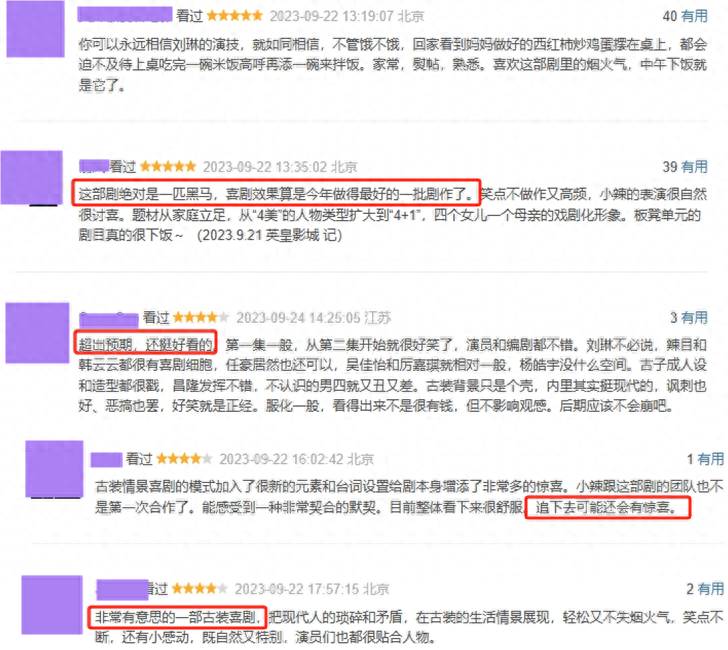Screen dimensions: 728x650
Task: Open the last reviewer's avatar thumbnail
Action: tap(52, 605)
